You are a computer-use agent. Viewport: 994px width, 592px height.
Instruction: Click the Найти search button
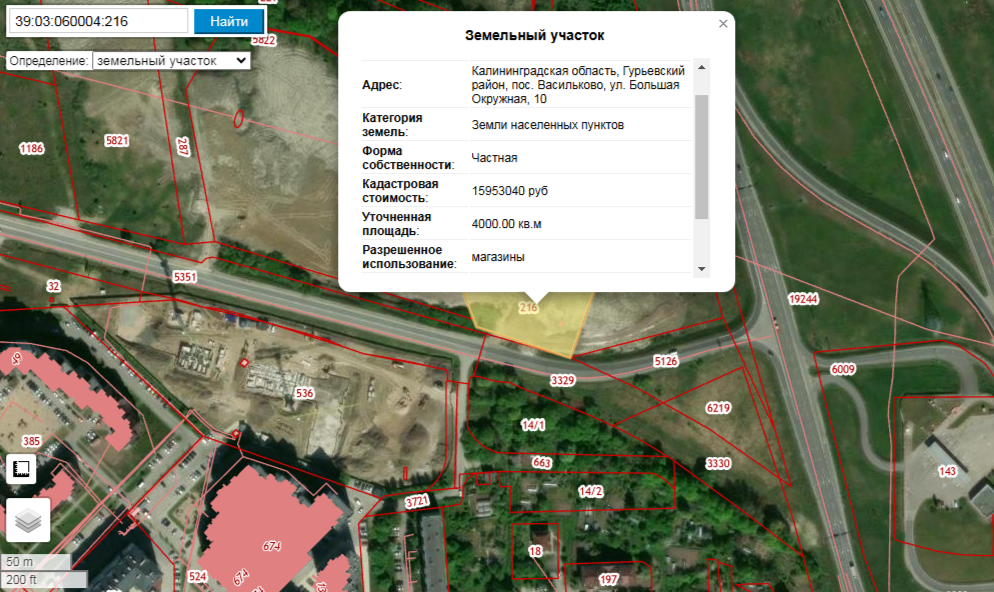point(228,21)
